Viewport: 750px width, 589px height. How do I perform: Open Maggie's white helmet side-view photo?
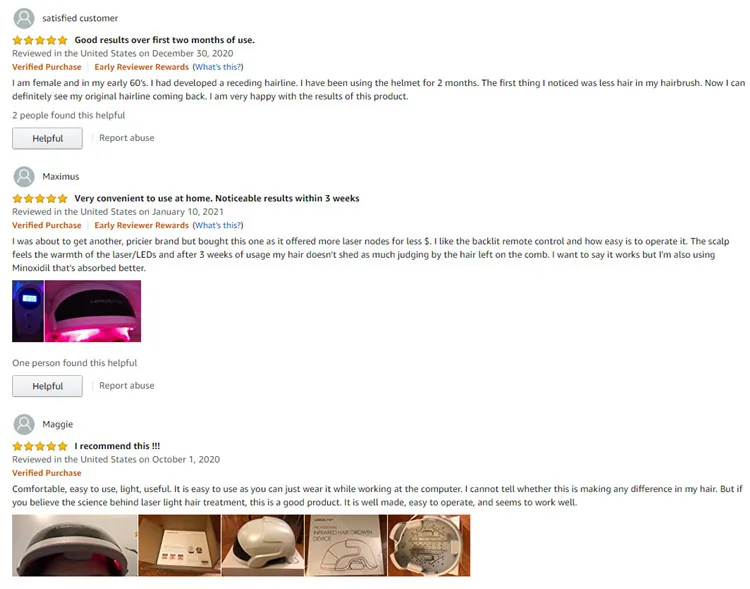point(263,545)
